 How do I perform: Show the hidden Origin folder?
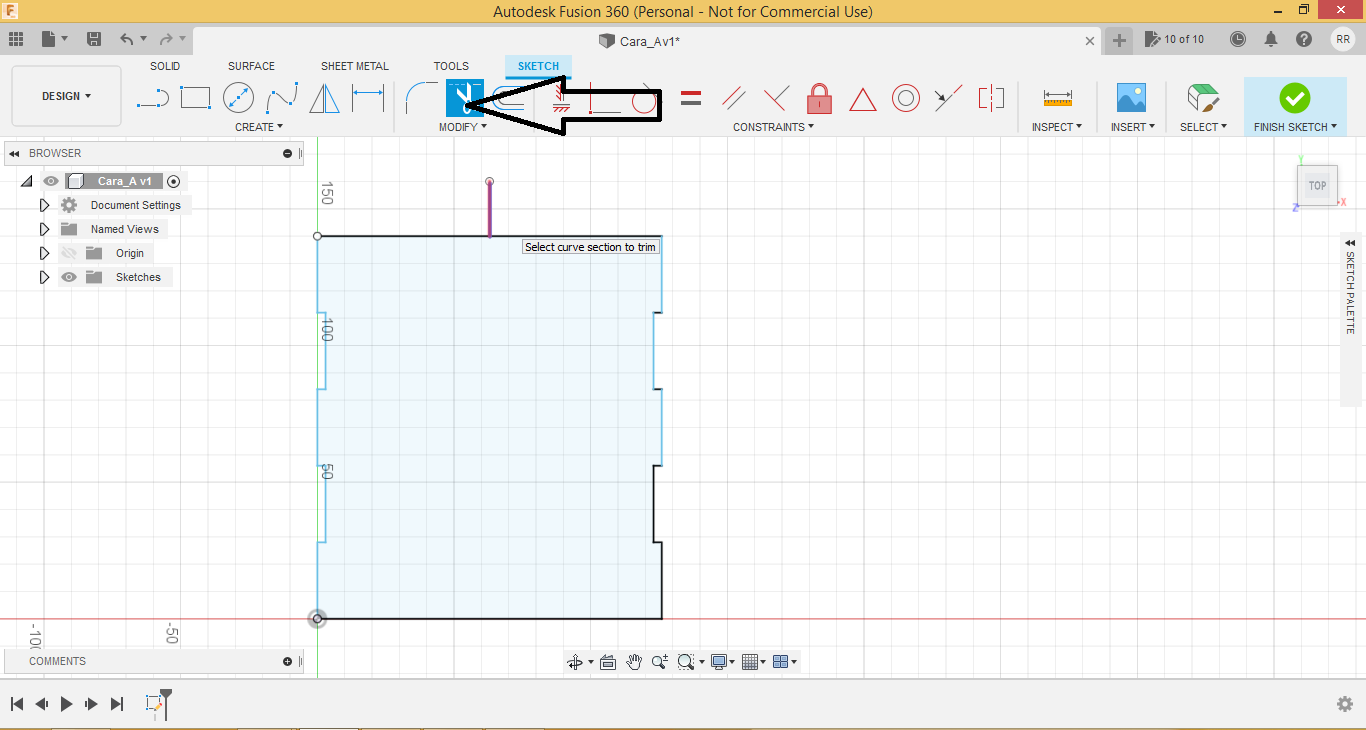tap(69, 253)
